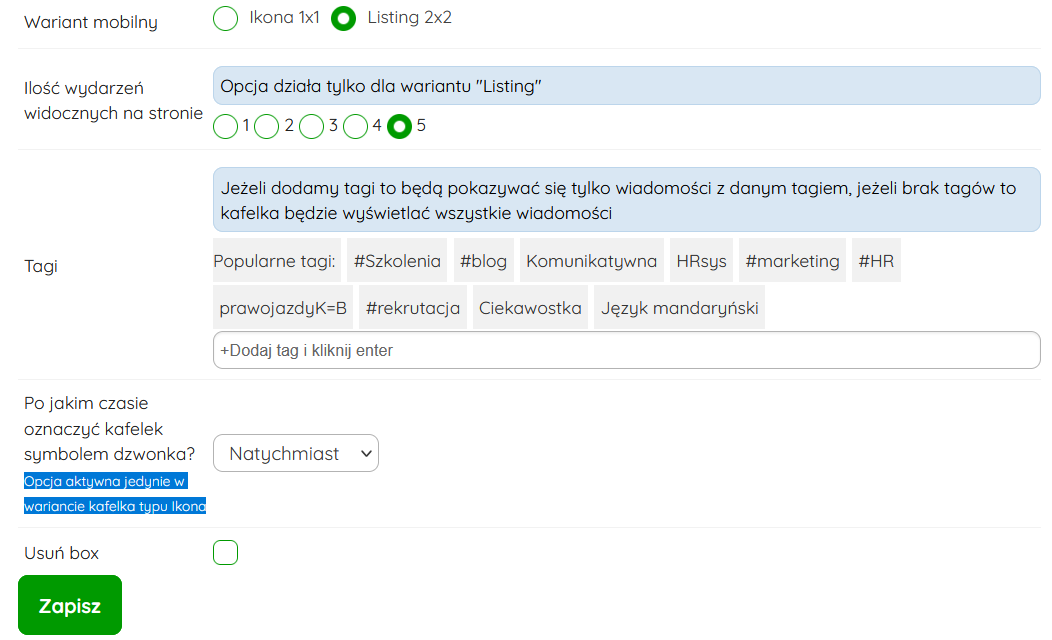Viewport: 1052px width, 640px height.
Task: Add the #Szkolenia popular tag
Action: (397, 261)
